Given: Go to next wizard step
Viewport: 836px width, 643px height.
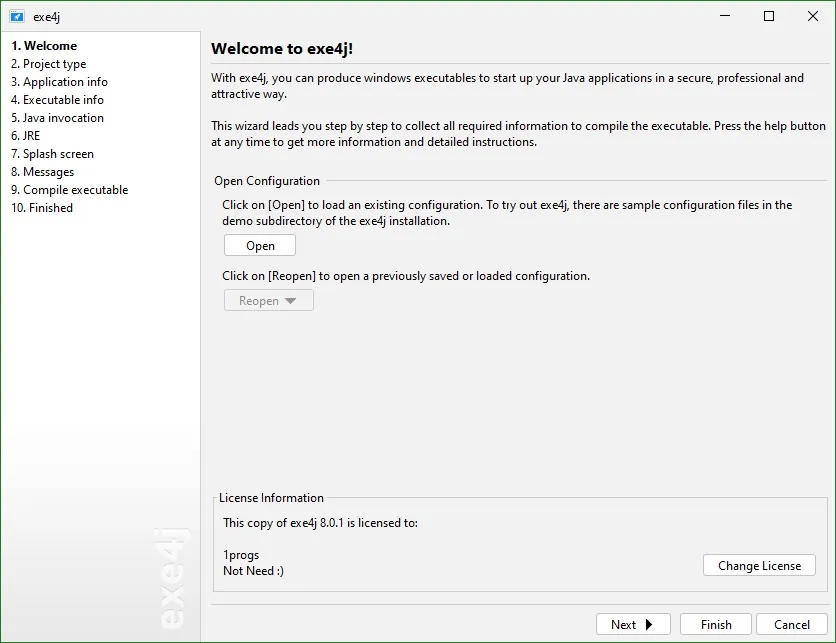Looking at the screenshot, I should (x=633, y=624).
